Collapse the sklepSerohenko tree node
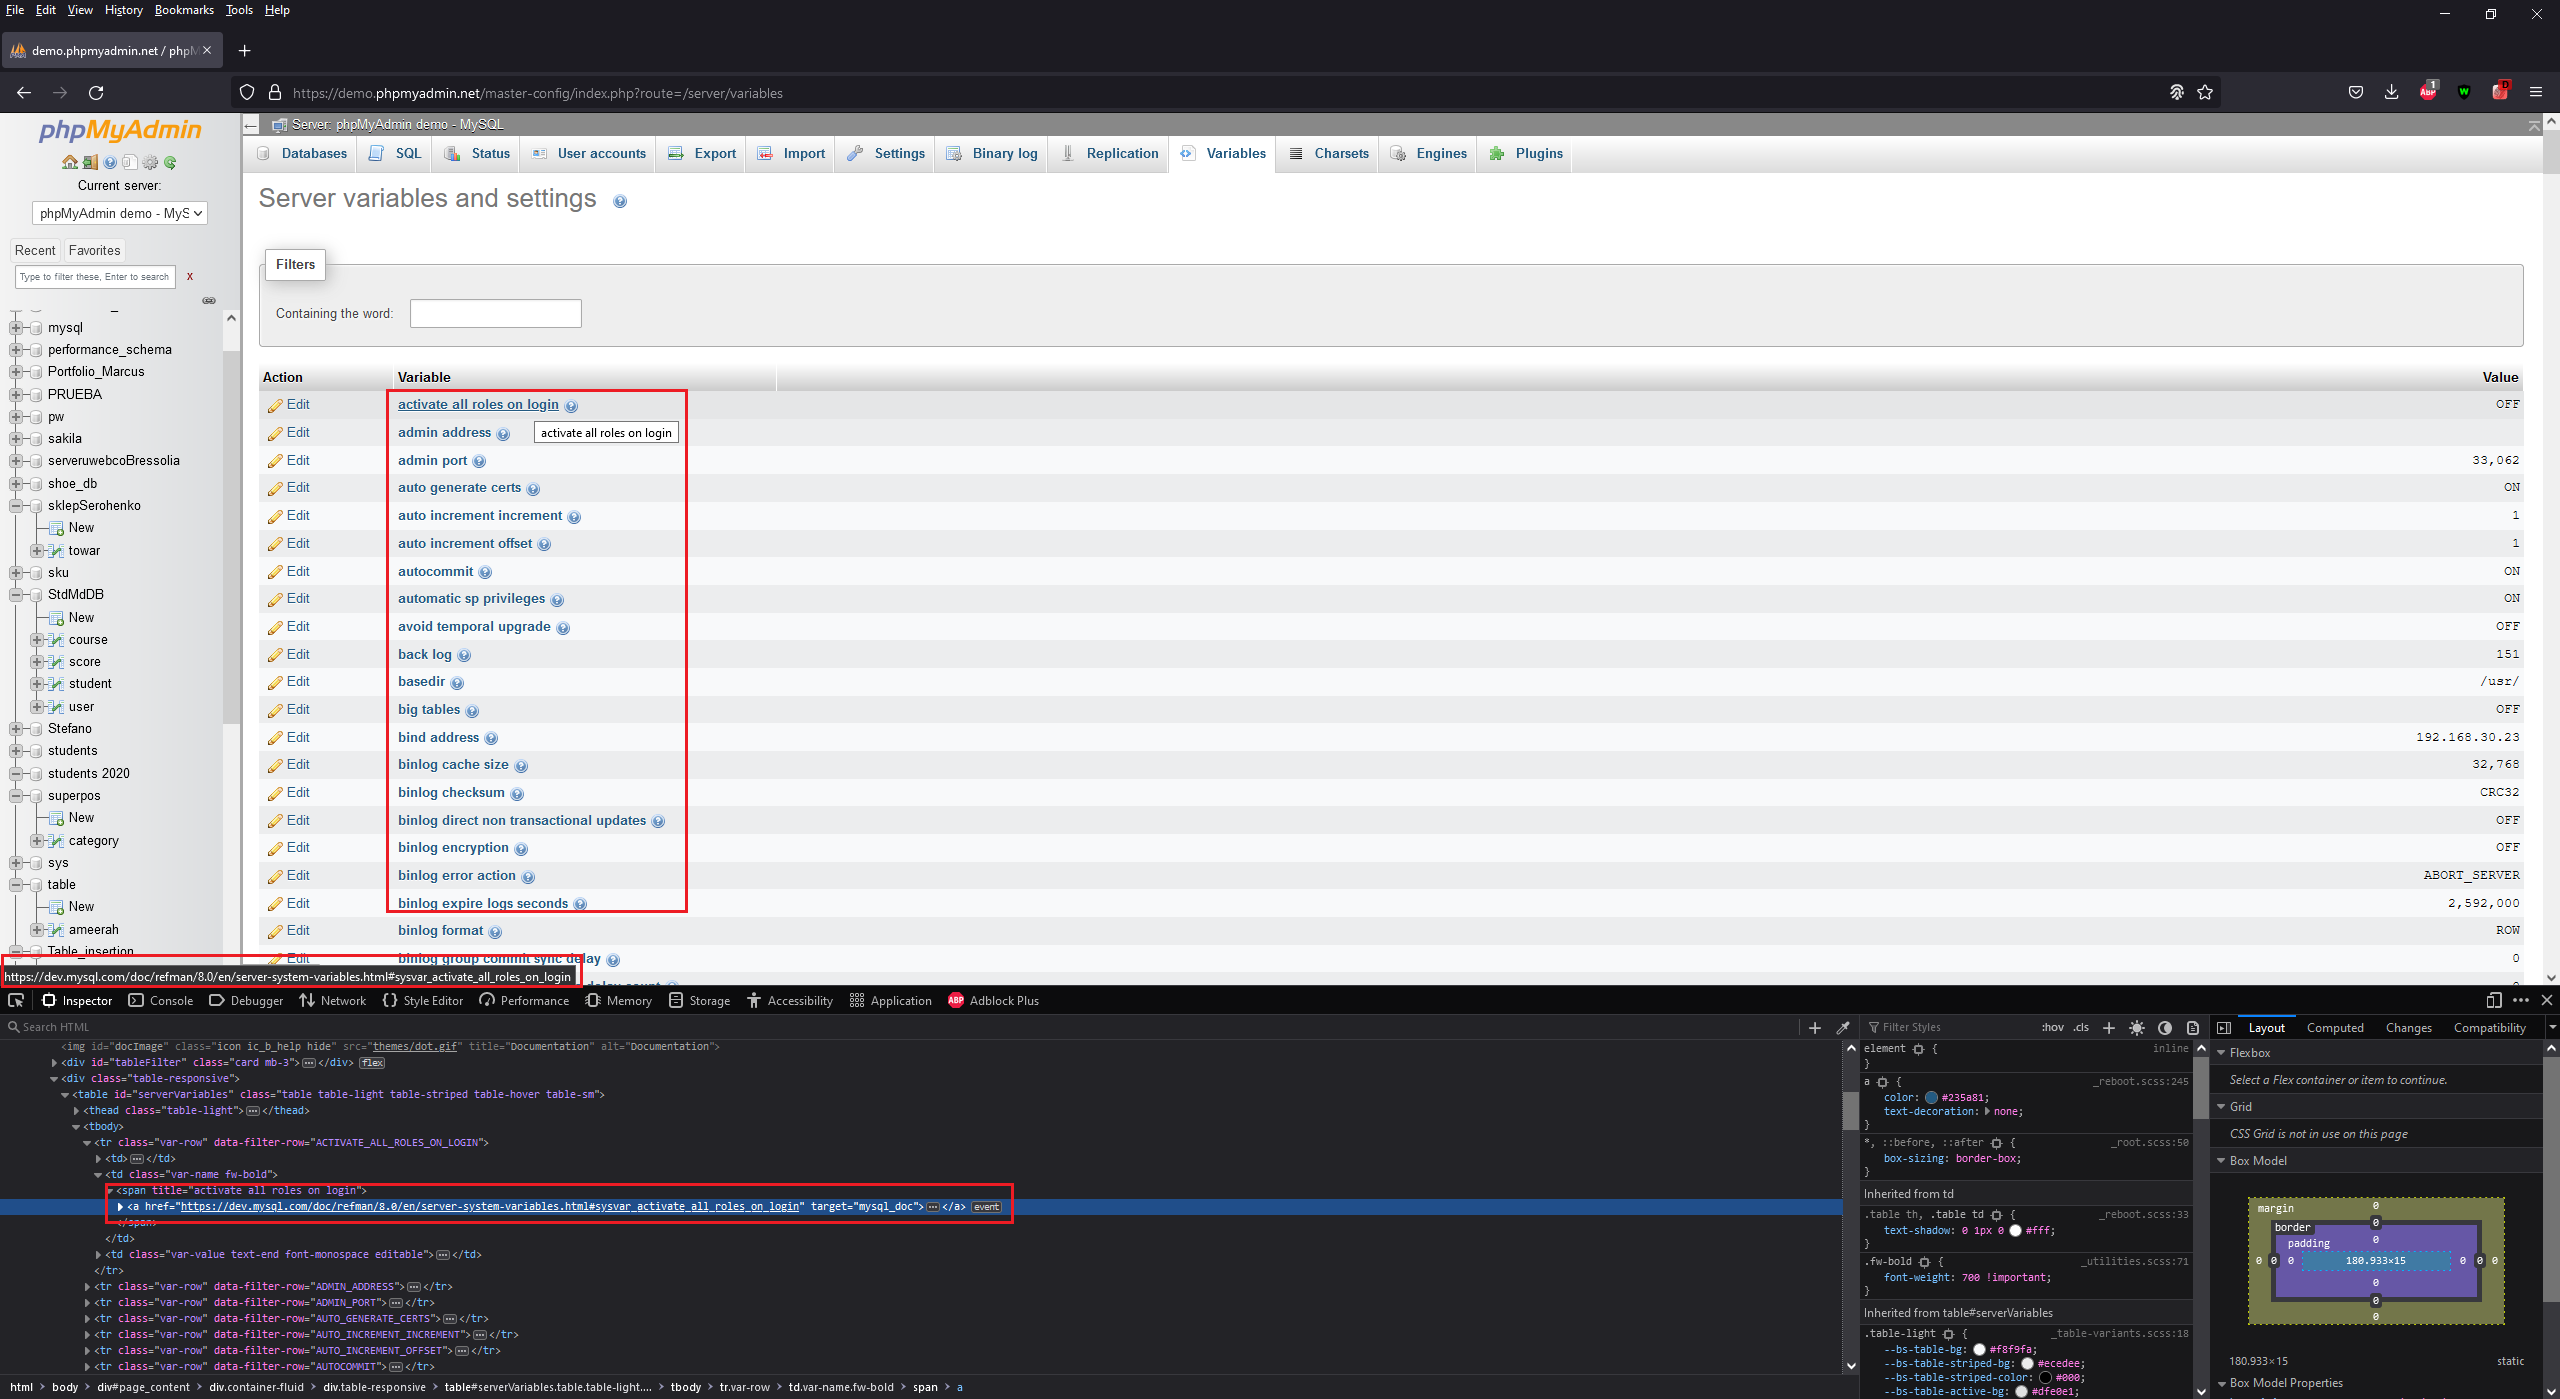 pos(16,505)
